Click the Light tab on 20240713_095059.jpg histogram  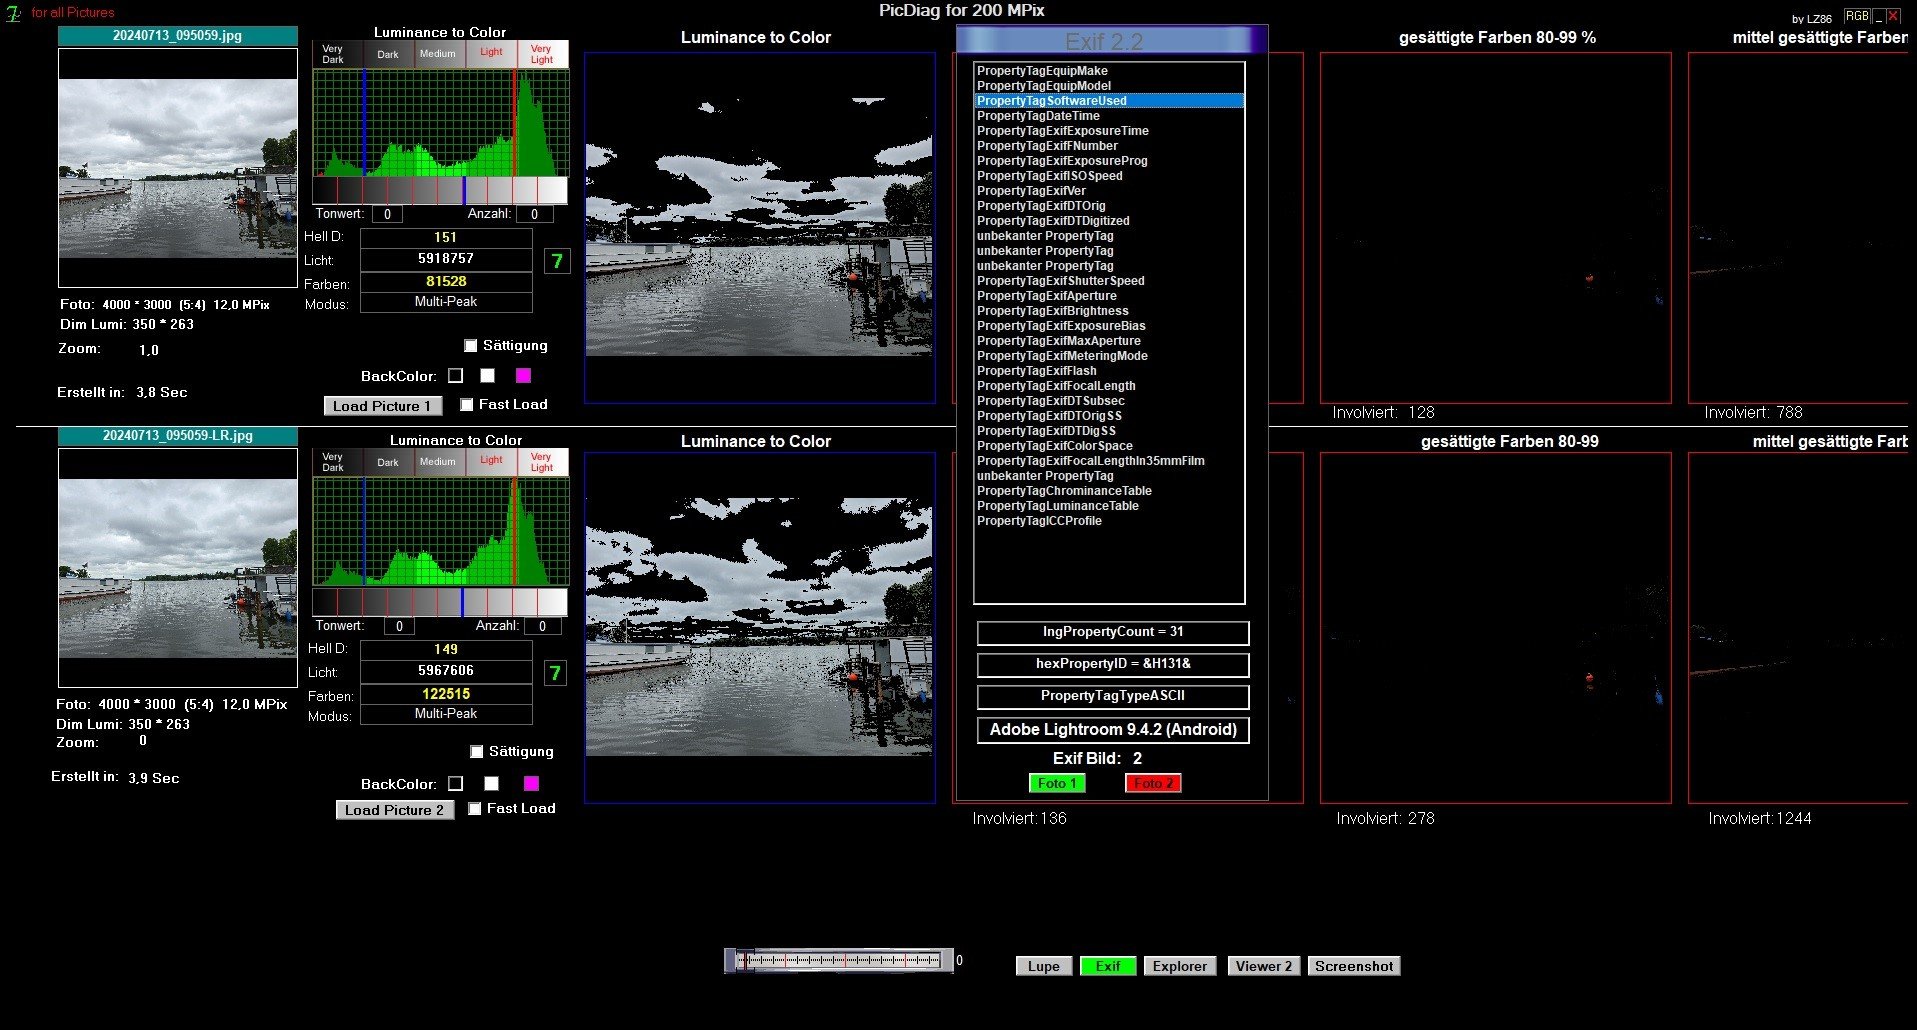pos(491,53)
